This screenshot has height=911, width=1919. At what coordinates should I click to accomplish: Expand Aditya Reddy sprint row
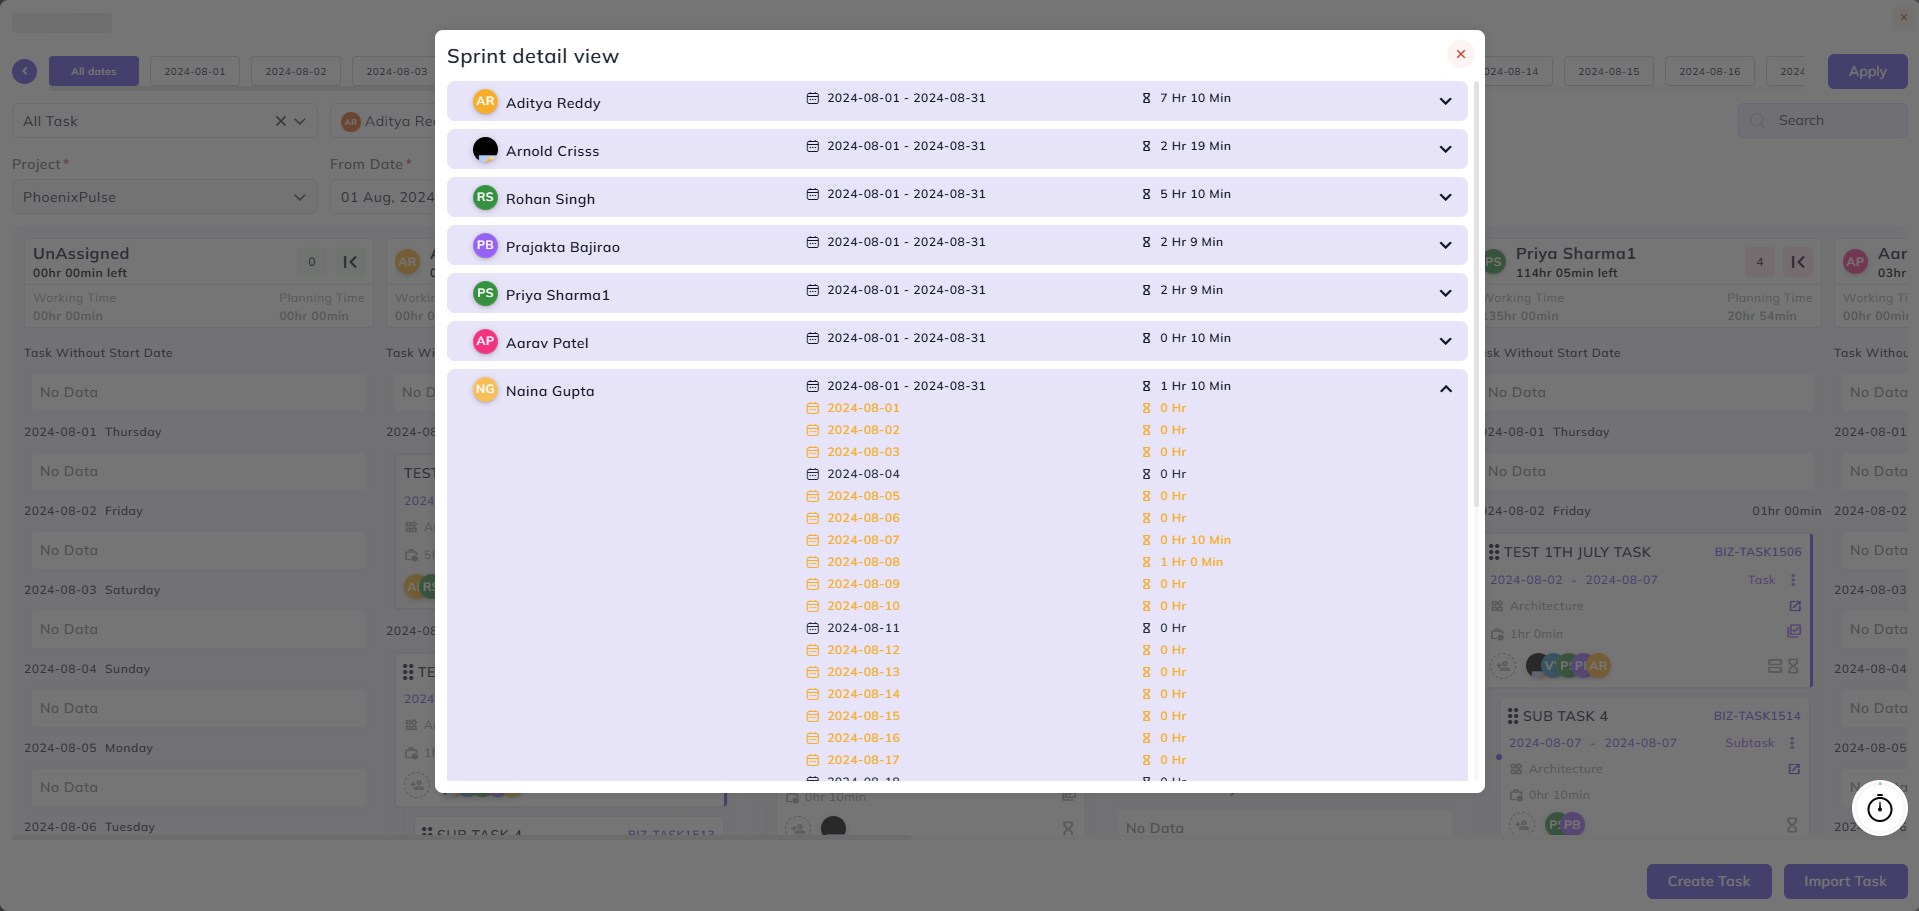[x=1445, y=101]
